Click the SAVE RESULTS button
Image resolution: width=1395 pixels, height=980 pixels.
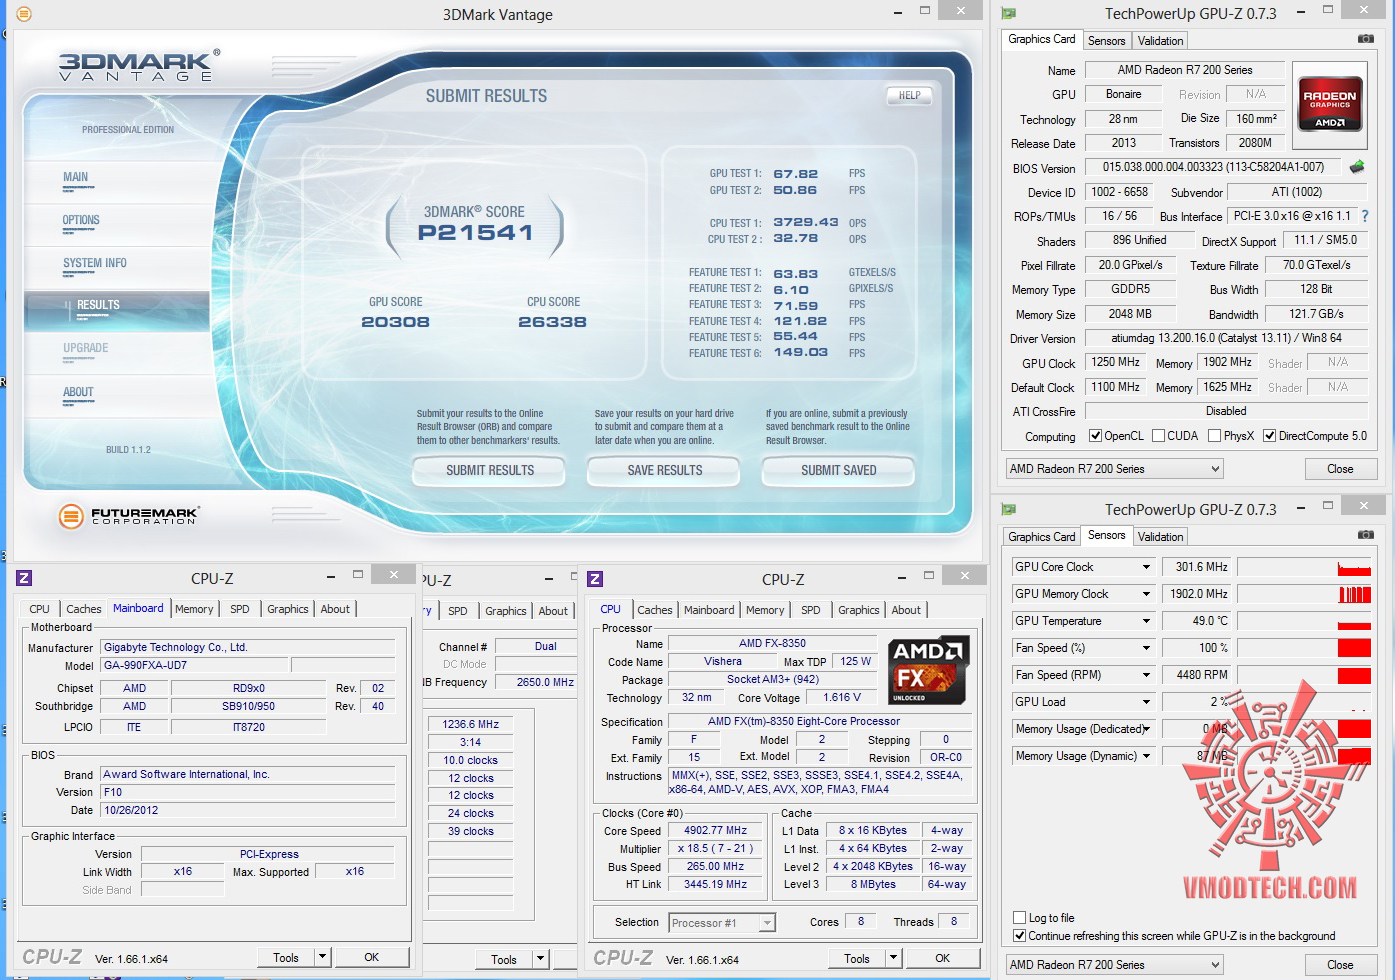(665, 470)
